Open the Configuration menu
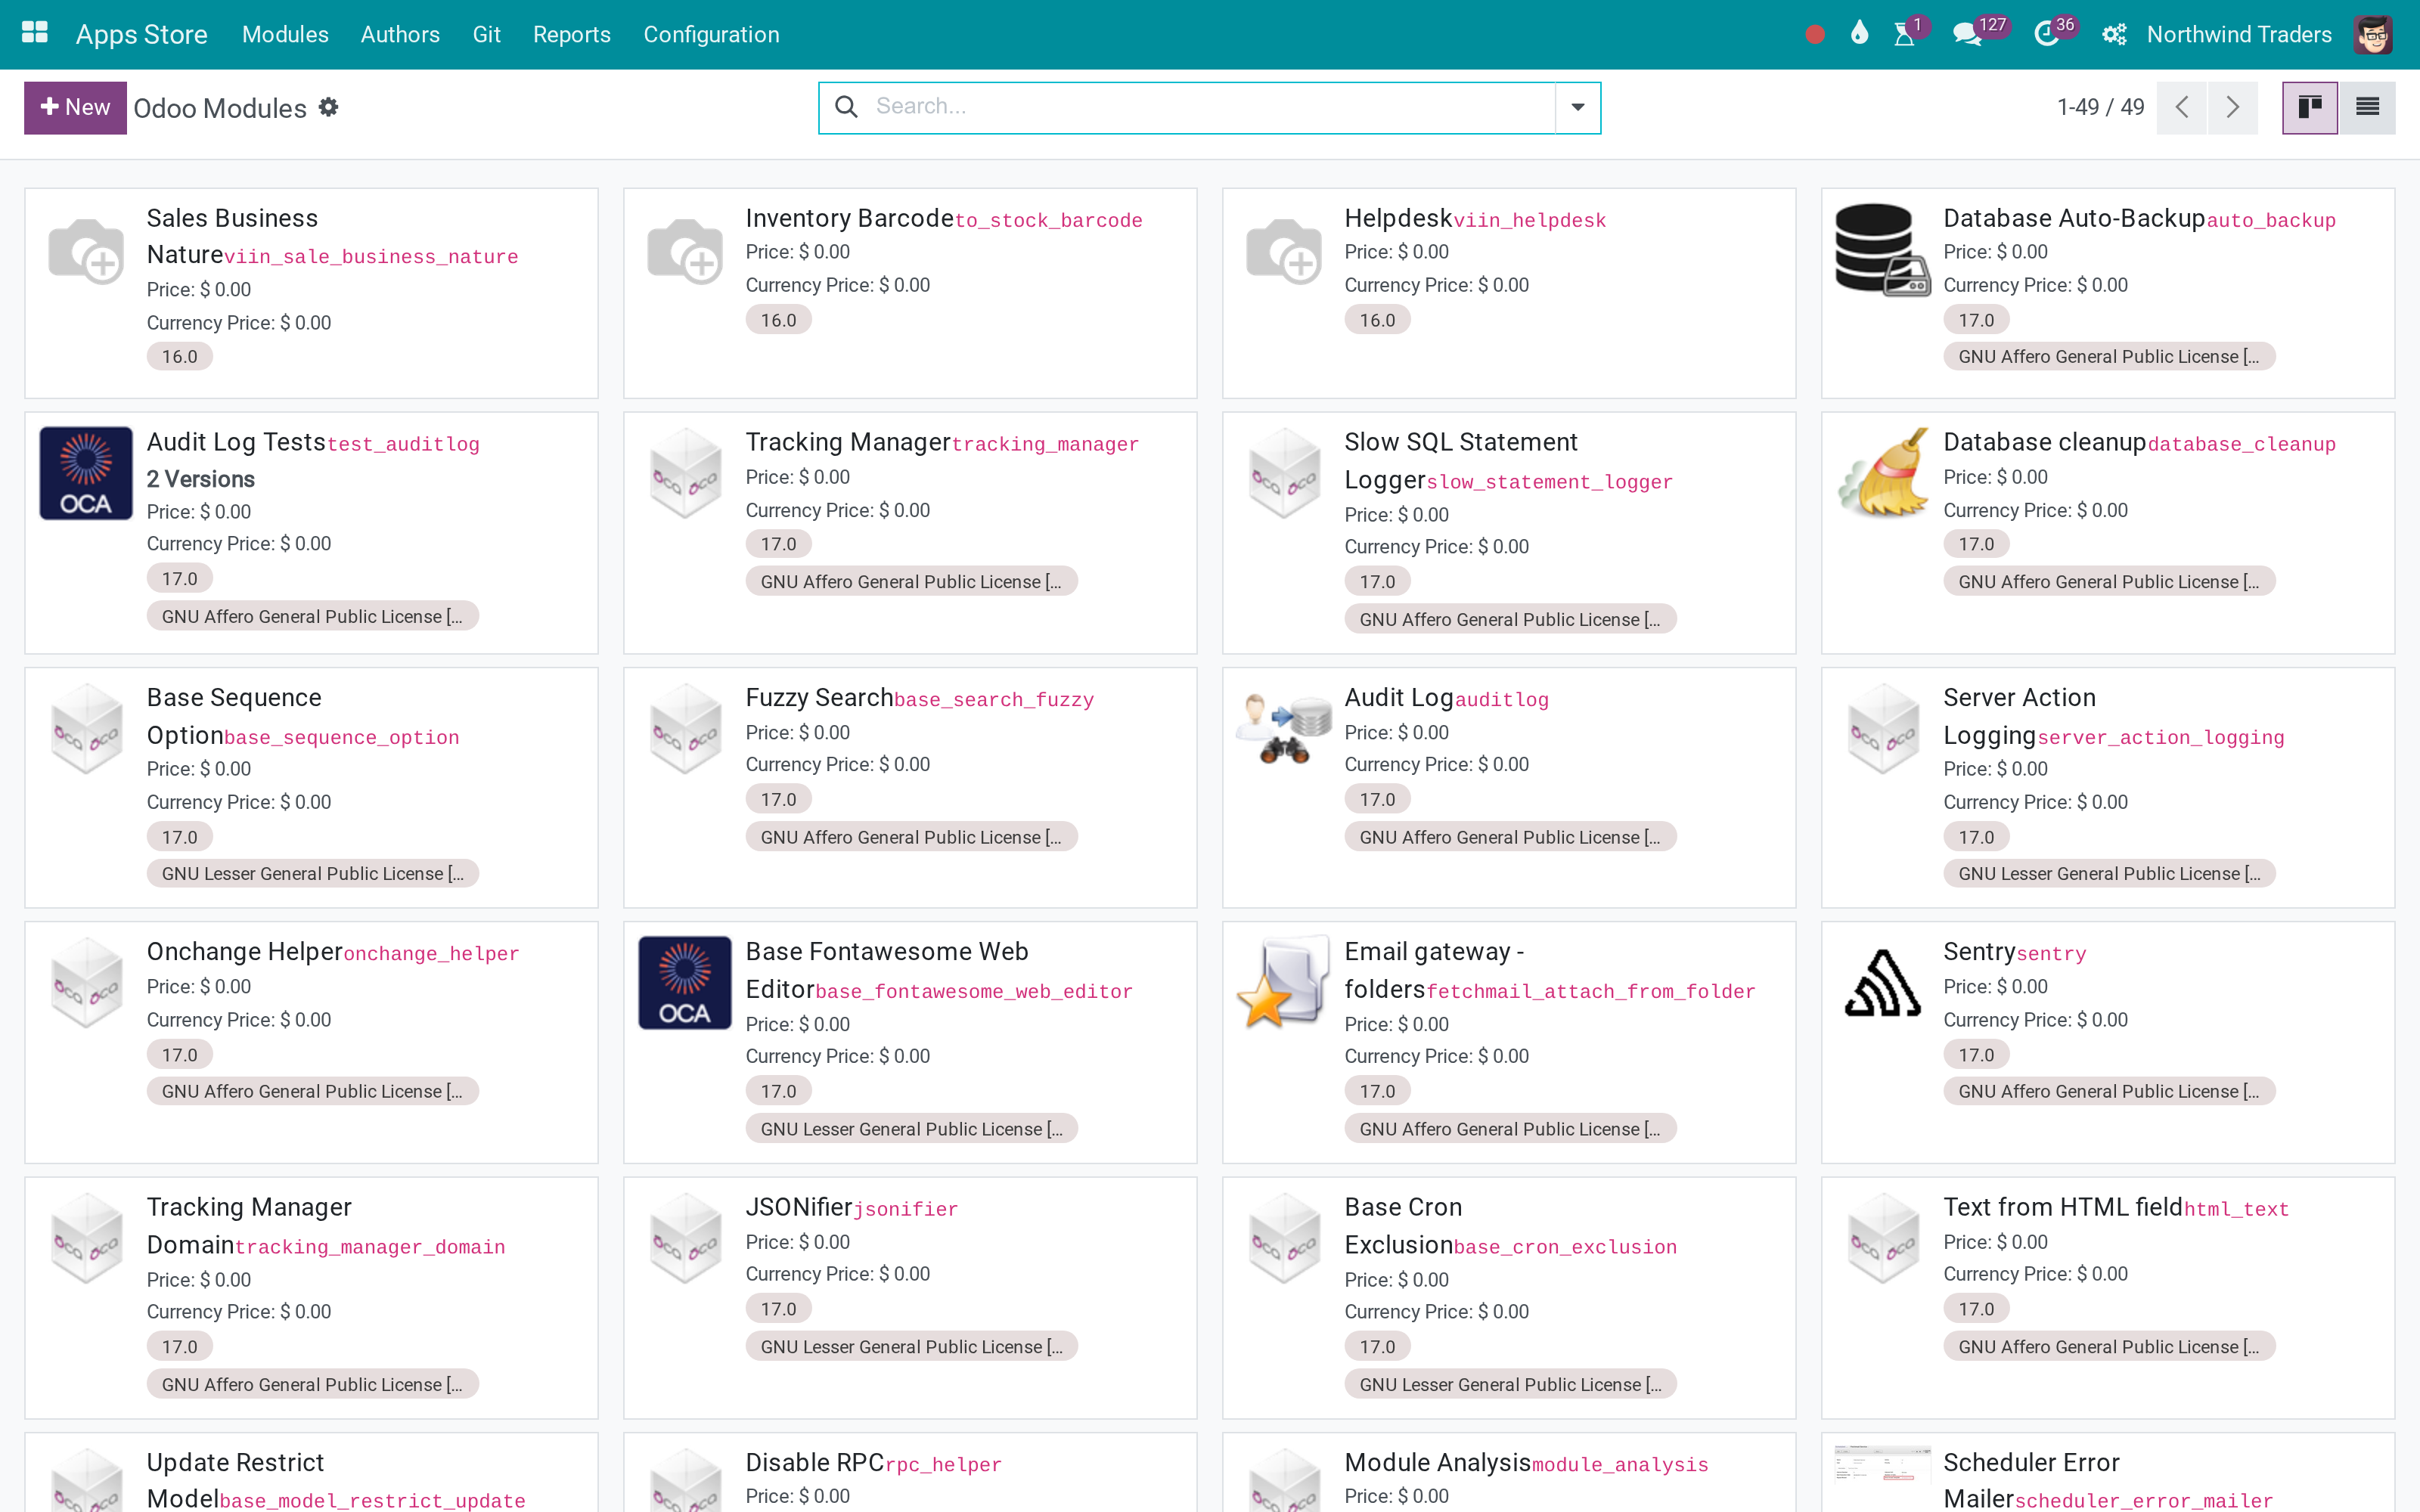Viewport: 2420px width, 1512px height. coord(711,34)
